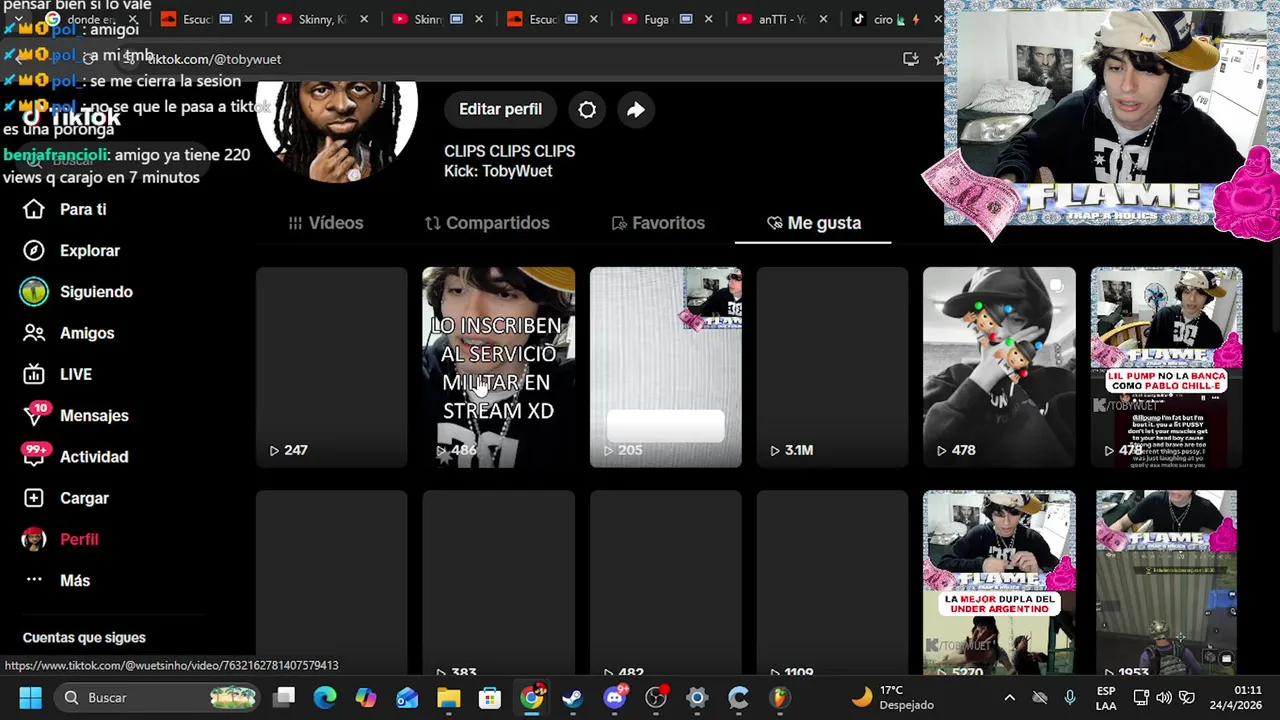Expand the Más options menu
The height and width of the screenshot is (720, 1280).
[x=58, y=580]
